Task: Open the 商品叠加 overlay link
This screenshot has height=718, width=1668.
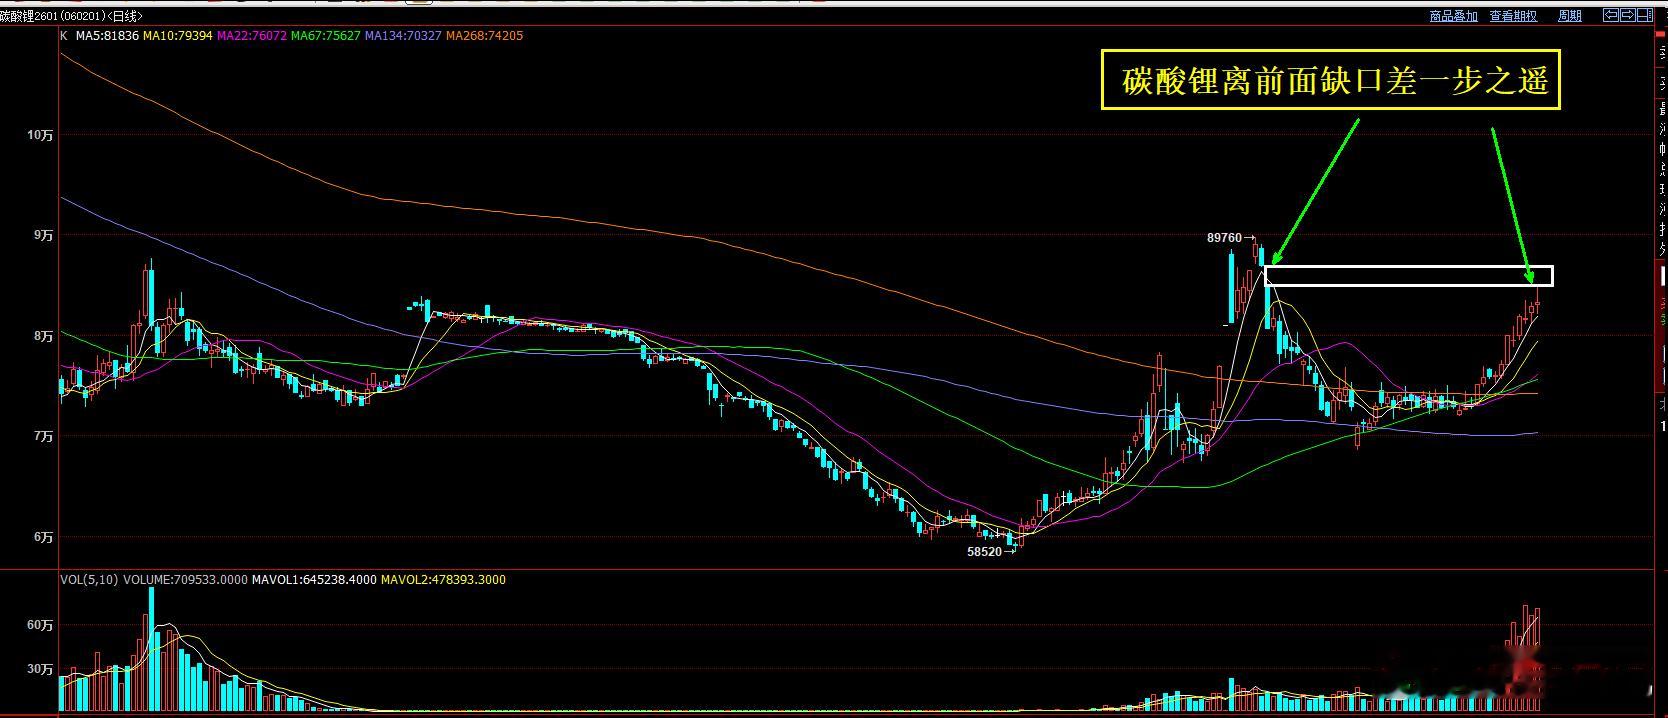Action: point(1454,16)
